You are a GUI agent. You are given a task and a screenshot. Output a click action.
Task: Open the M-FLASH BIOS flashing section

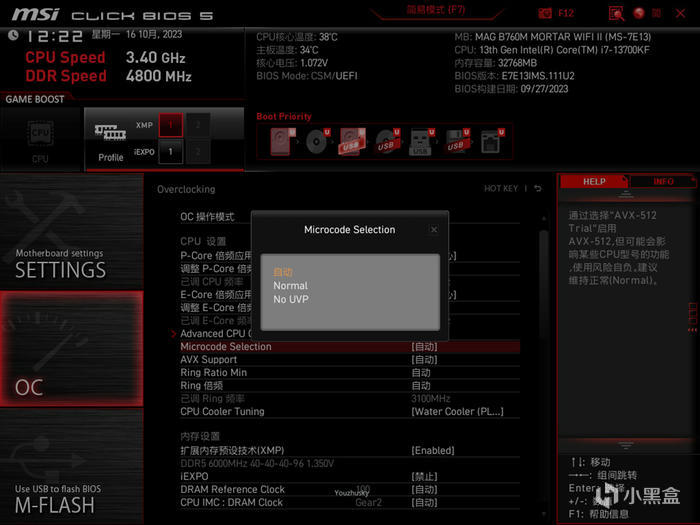[x=71, y=466]
